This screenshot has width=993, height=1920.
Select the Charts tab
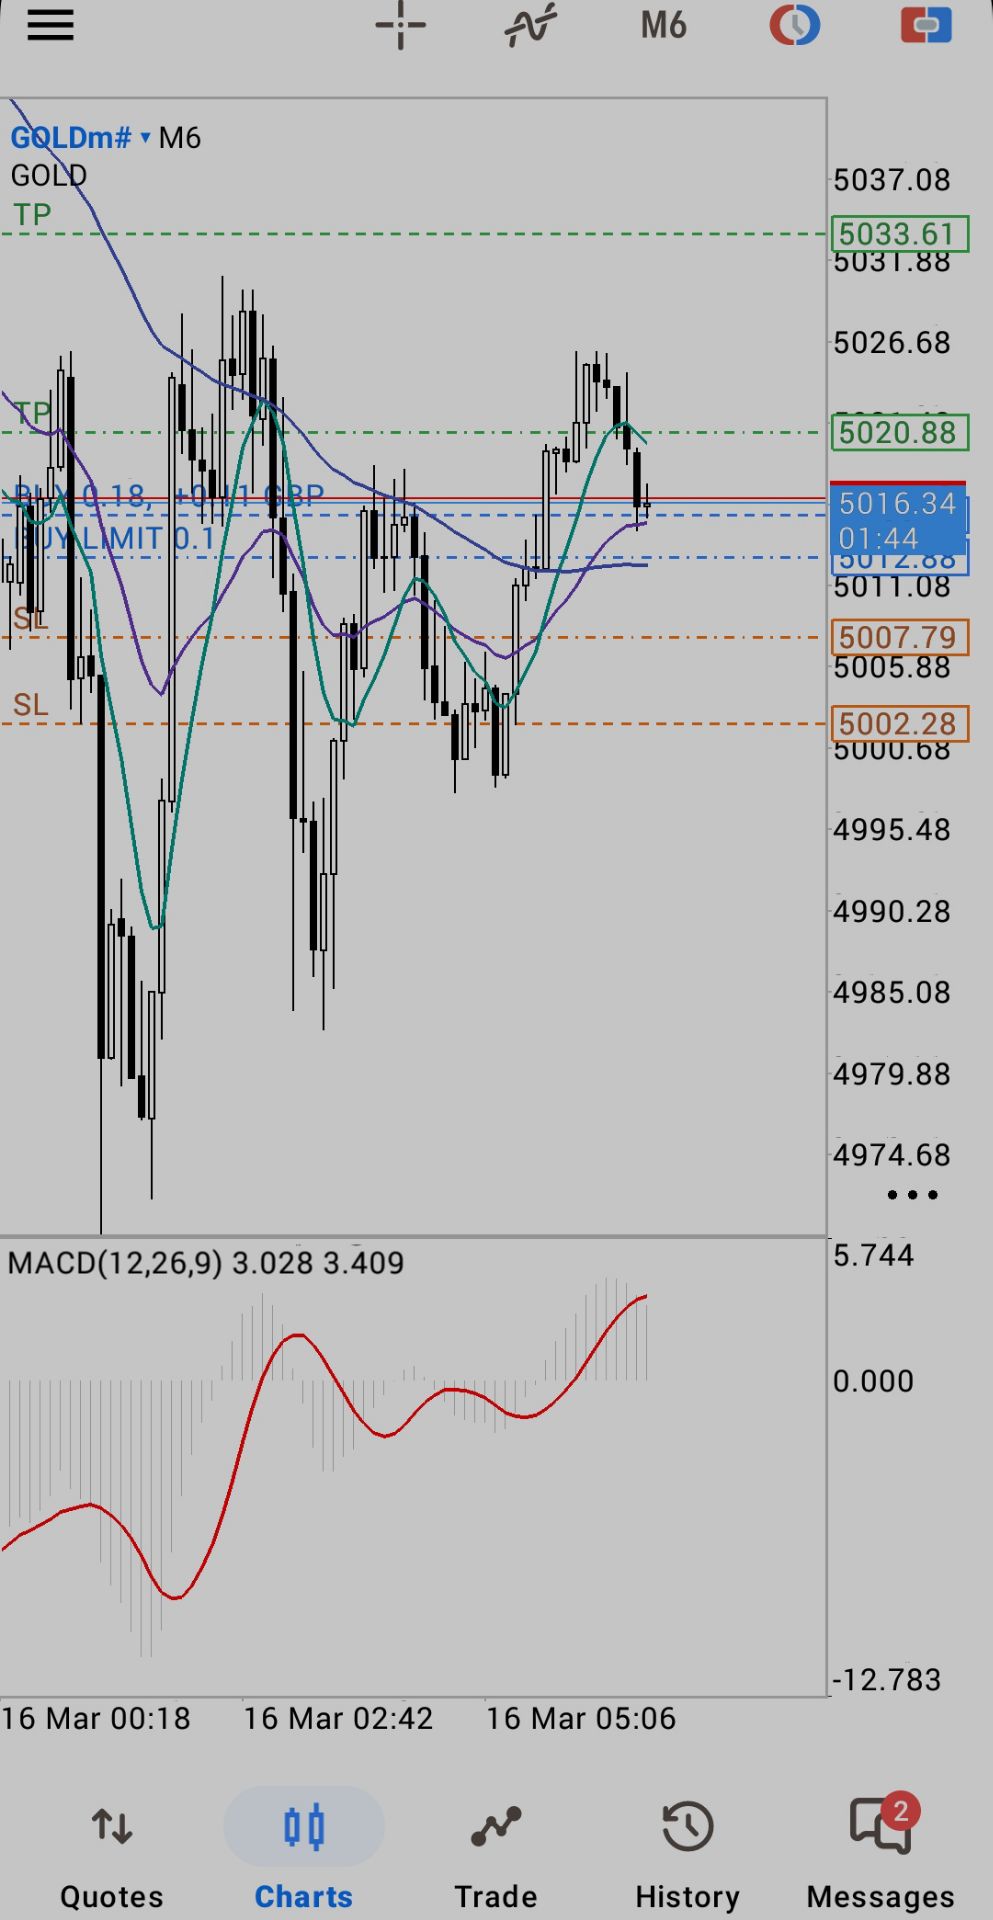(303, 1855)
